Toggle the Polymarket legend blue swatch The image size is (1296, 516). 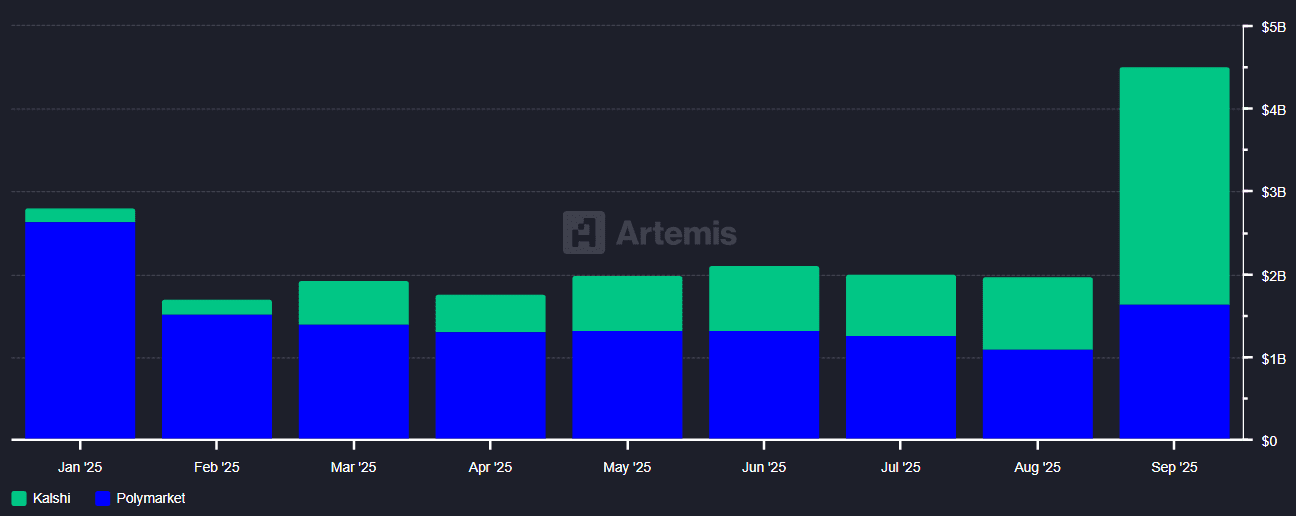[x=102, y=498]
